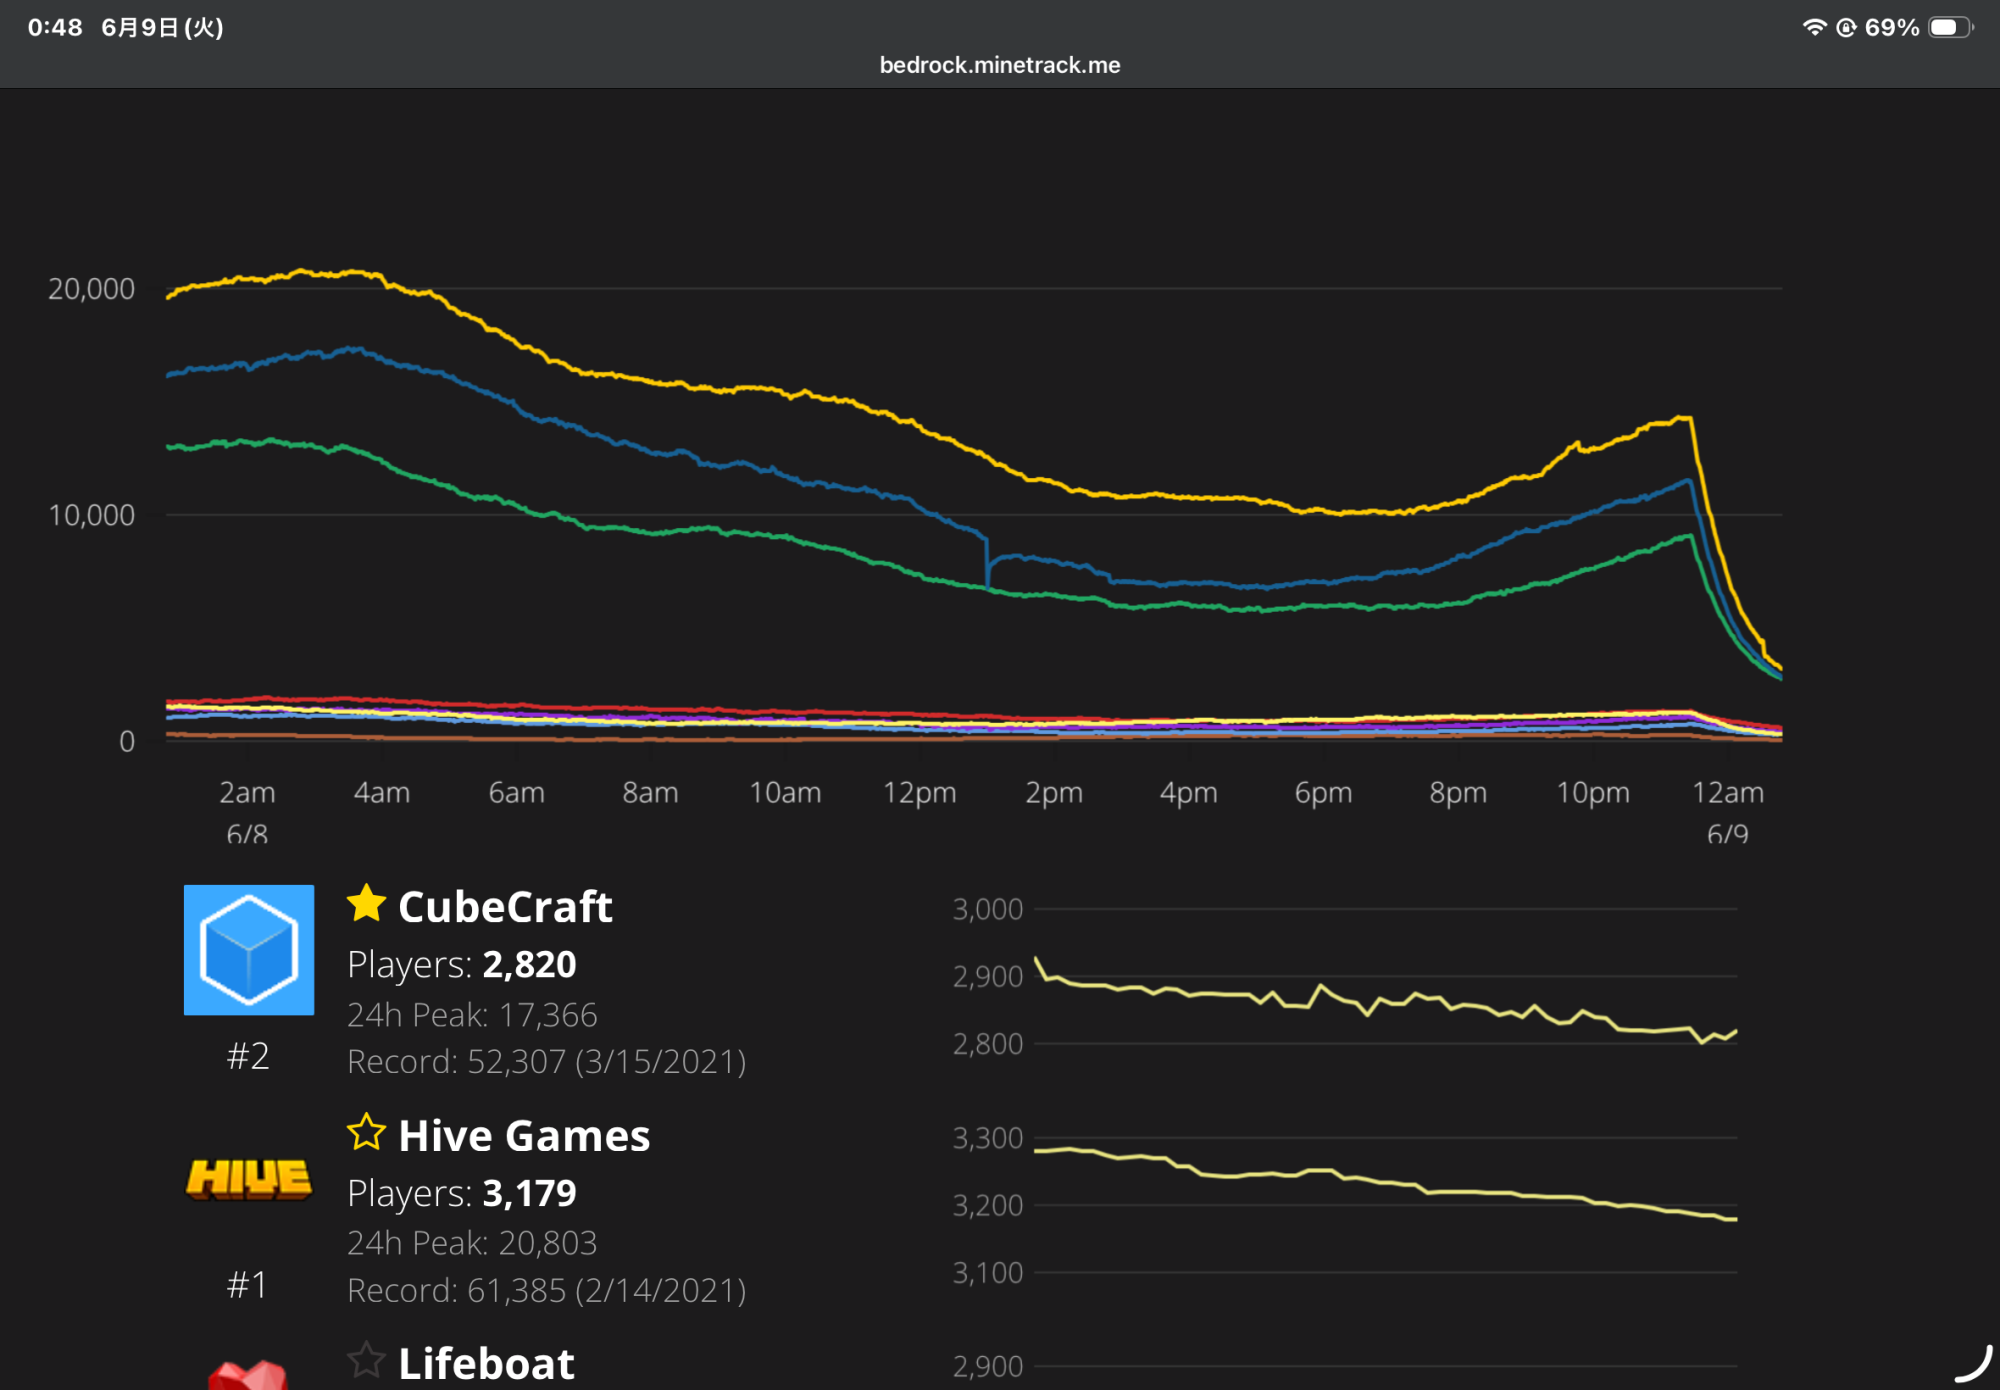
Task: Click the 3,000 label on CubeCraft graph
Action: (988, 909)
